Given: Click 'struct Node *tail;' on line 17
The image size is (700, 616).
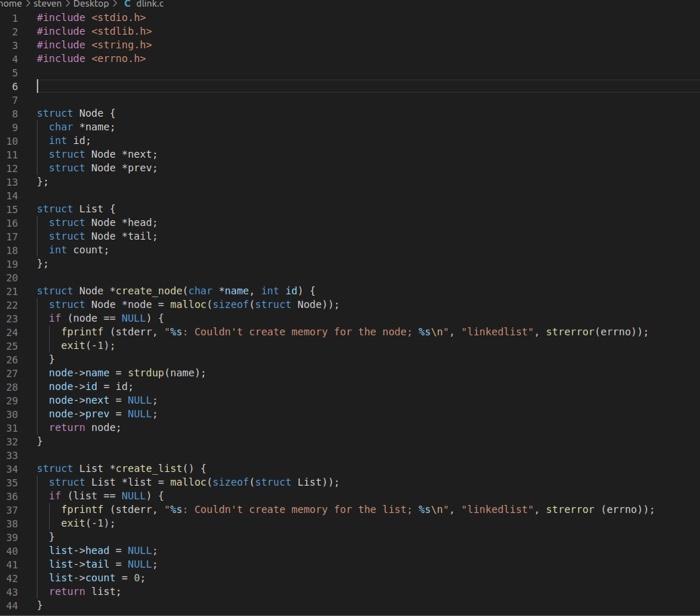Looking at the screenshot, I should pyautogui.click(x=103, y=236).
